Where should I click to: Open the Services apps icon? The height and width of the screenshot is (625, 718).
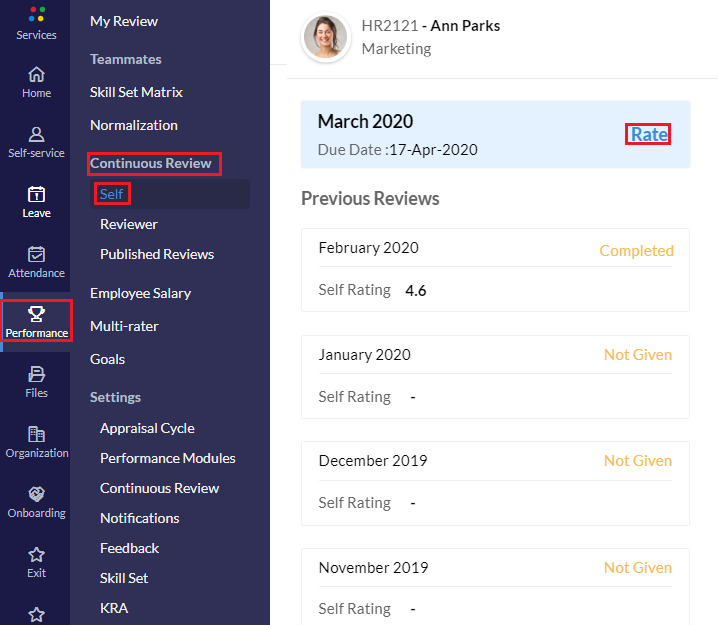(36, 16)
